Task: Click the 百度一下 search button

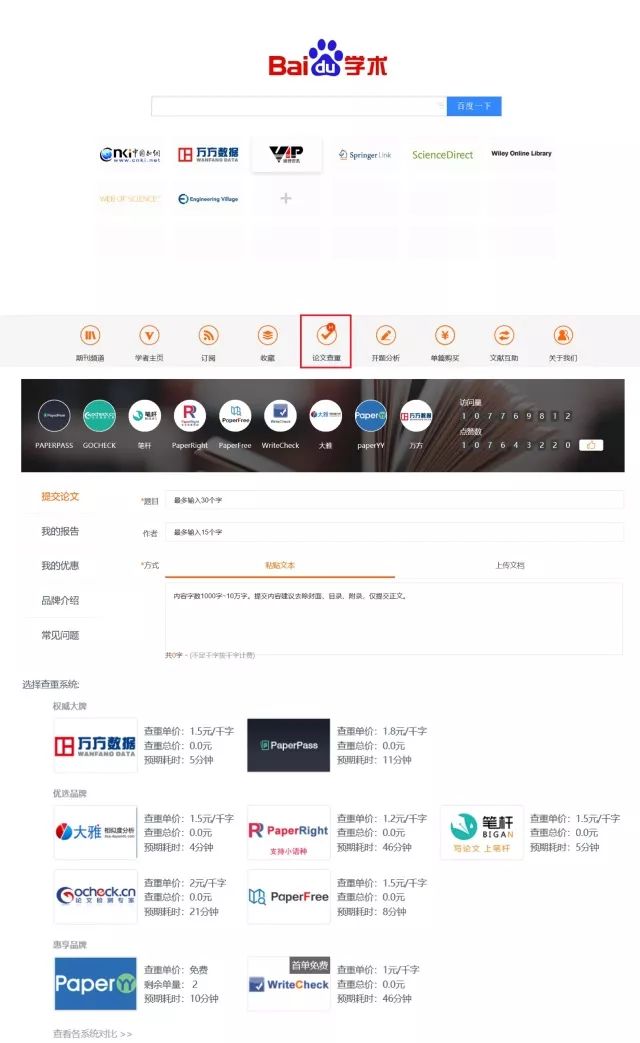Action: coord(474,106)
